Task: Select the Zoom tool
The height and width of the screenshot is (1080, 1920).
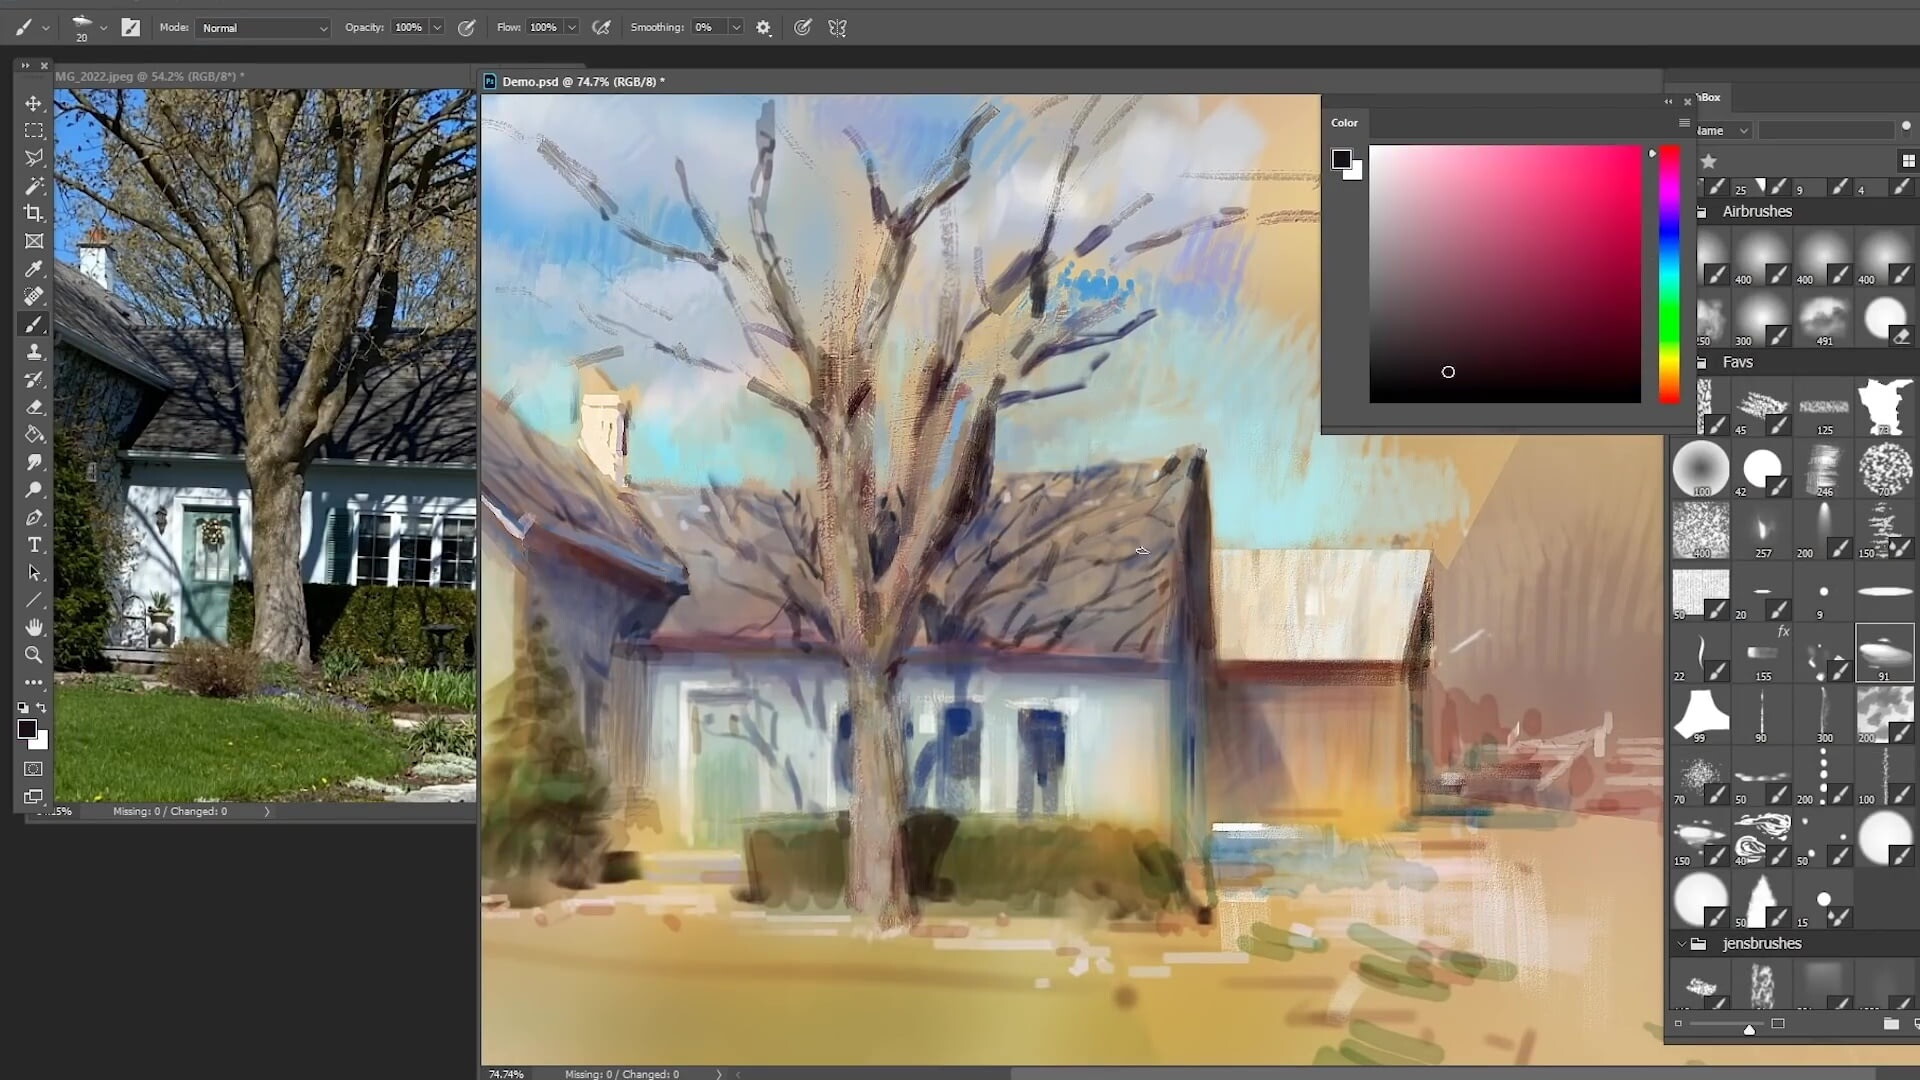Action: click(x=34, y=655)
